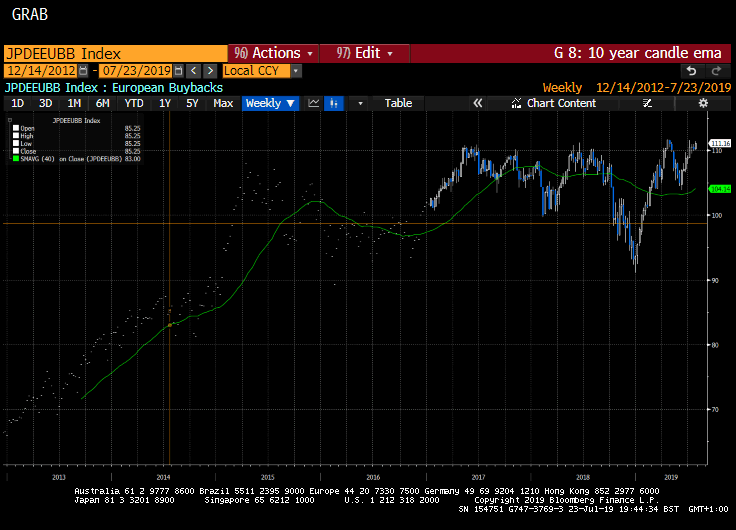The image size is (736, 530).
Task: Click the green SMAVG legend color swatch
Action: pos(15,159)
